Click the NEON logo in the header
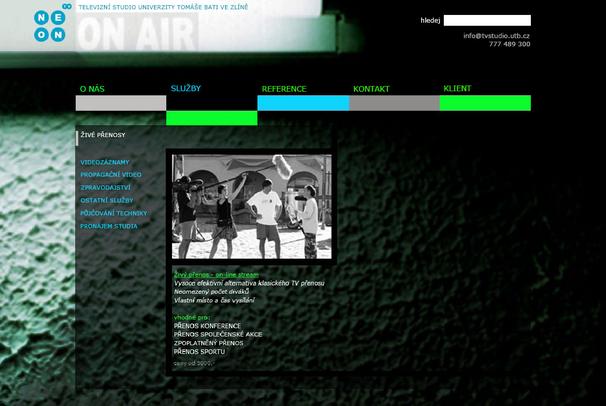 click(x=50, y=26)
